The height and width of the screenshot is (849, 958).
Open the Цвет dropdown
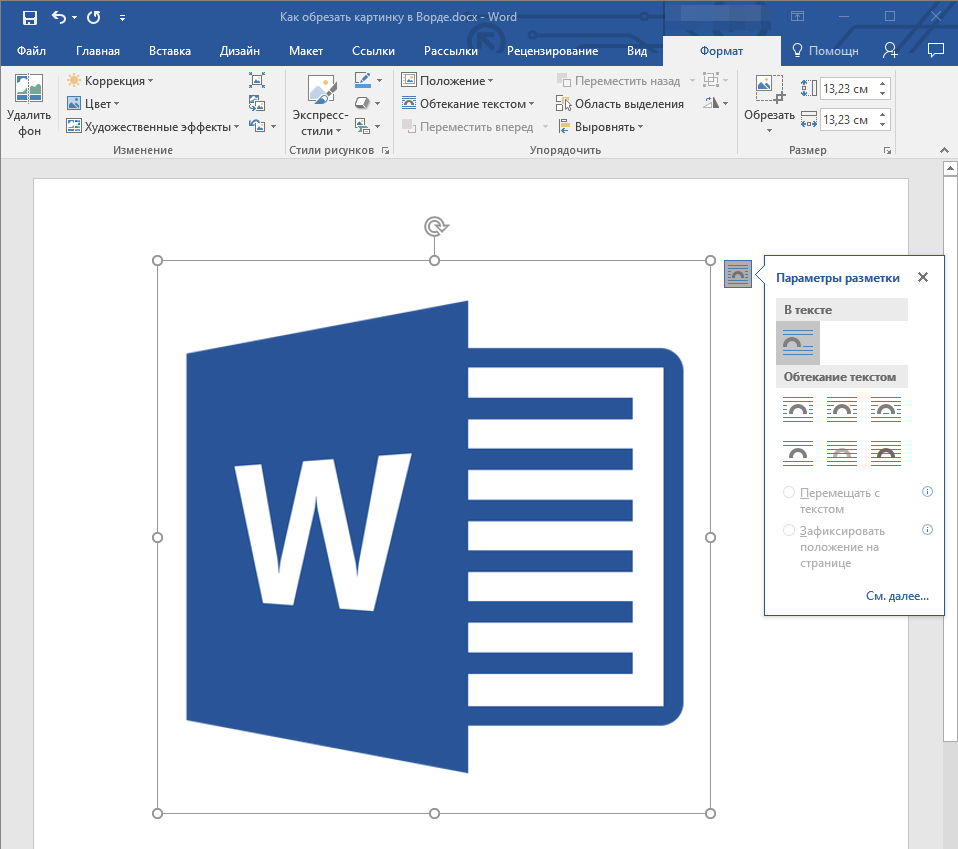[93, 104]
